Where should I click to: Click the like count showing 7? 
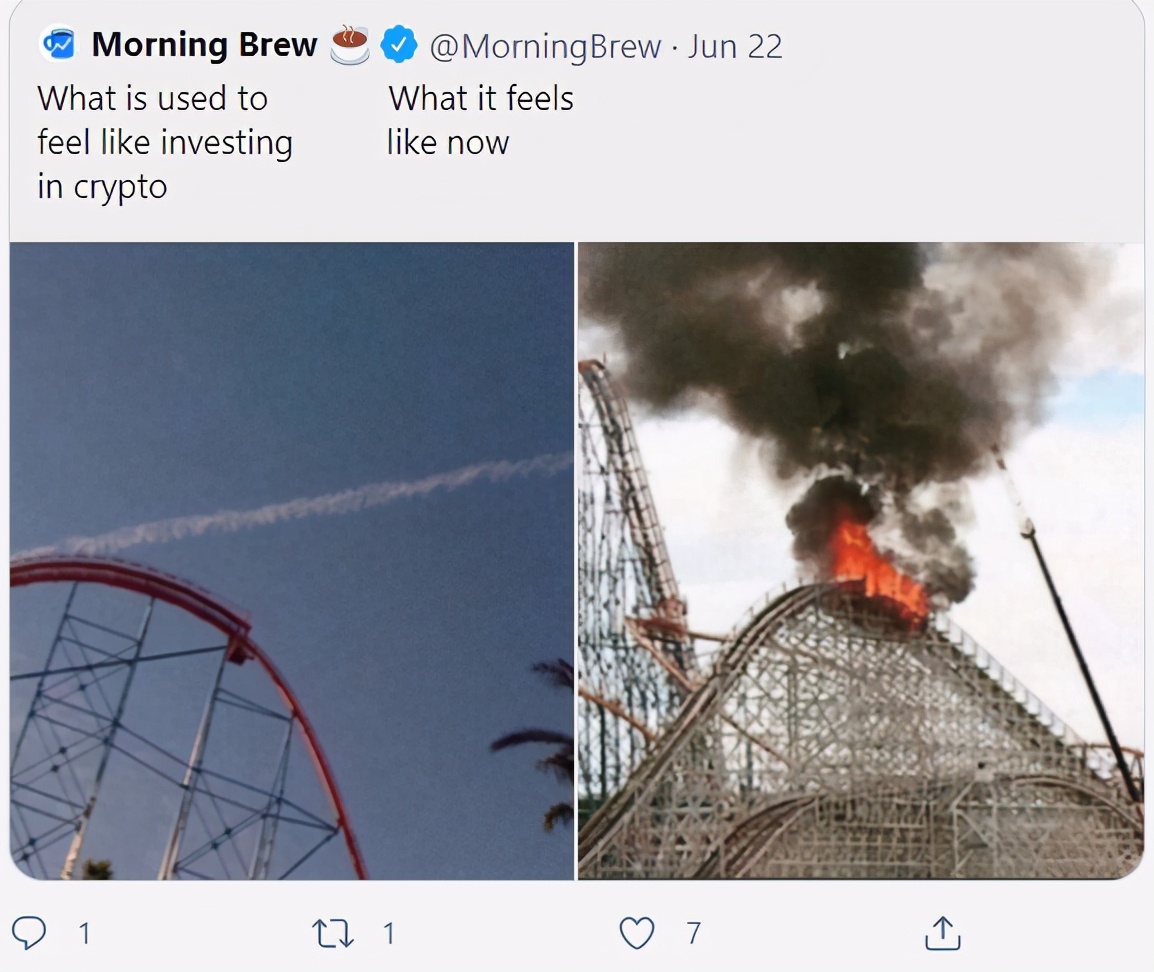[693, 934]
